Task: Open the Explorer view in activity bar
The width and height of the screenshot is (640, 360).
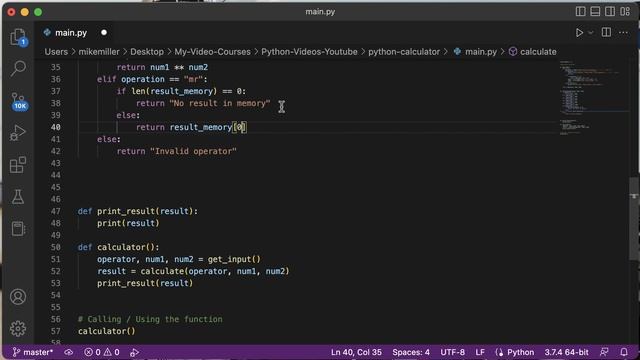Action: [18, 38]
